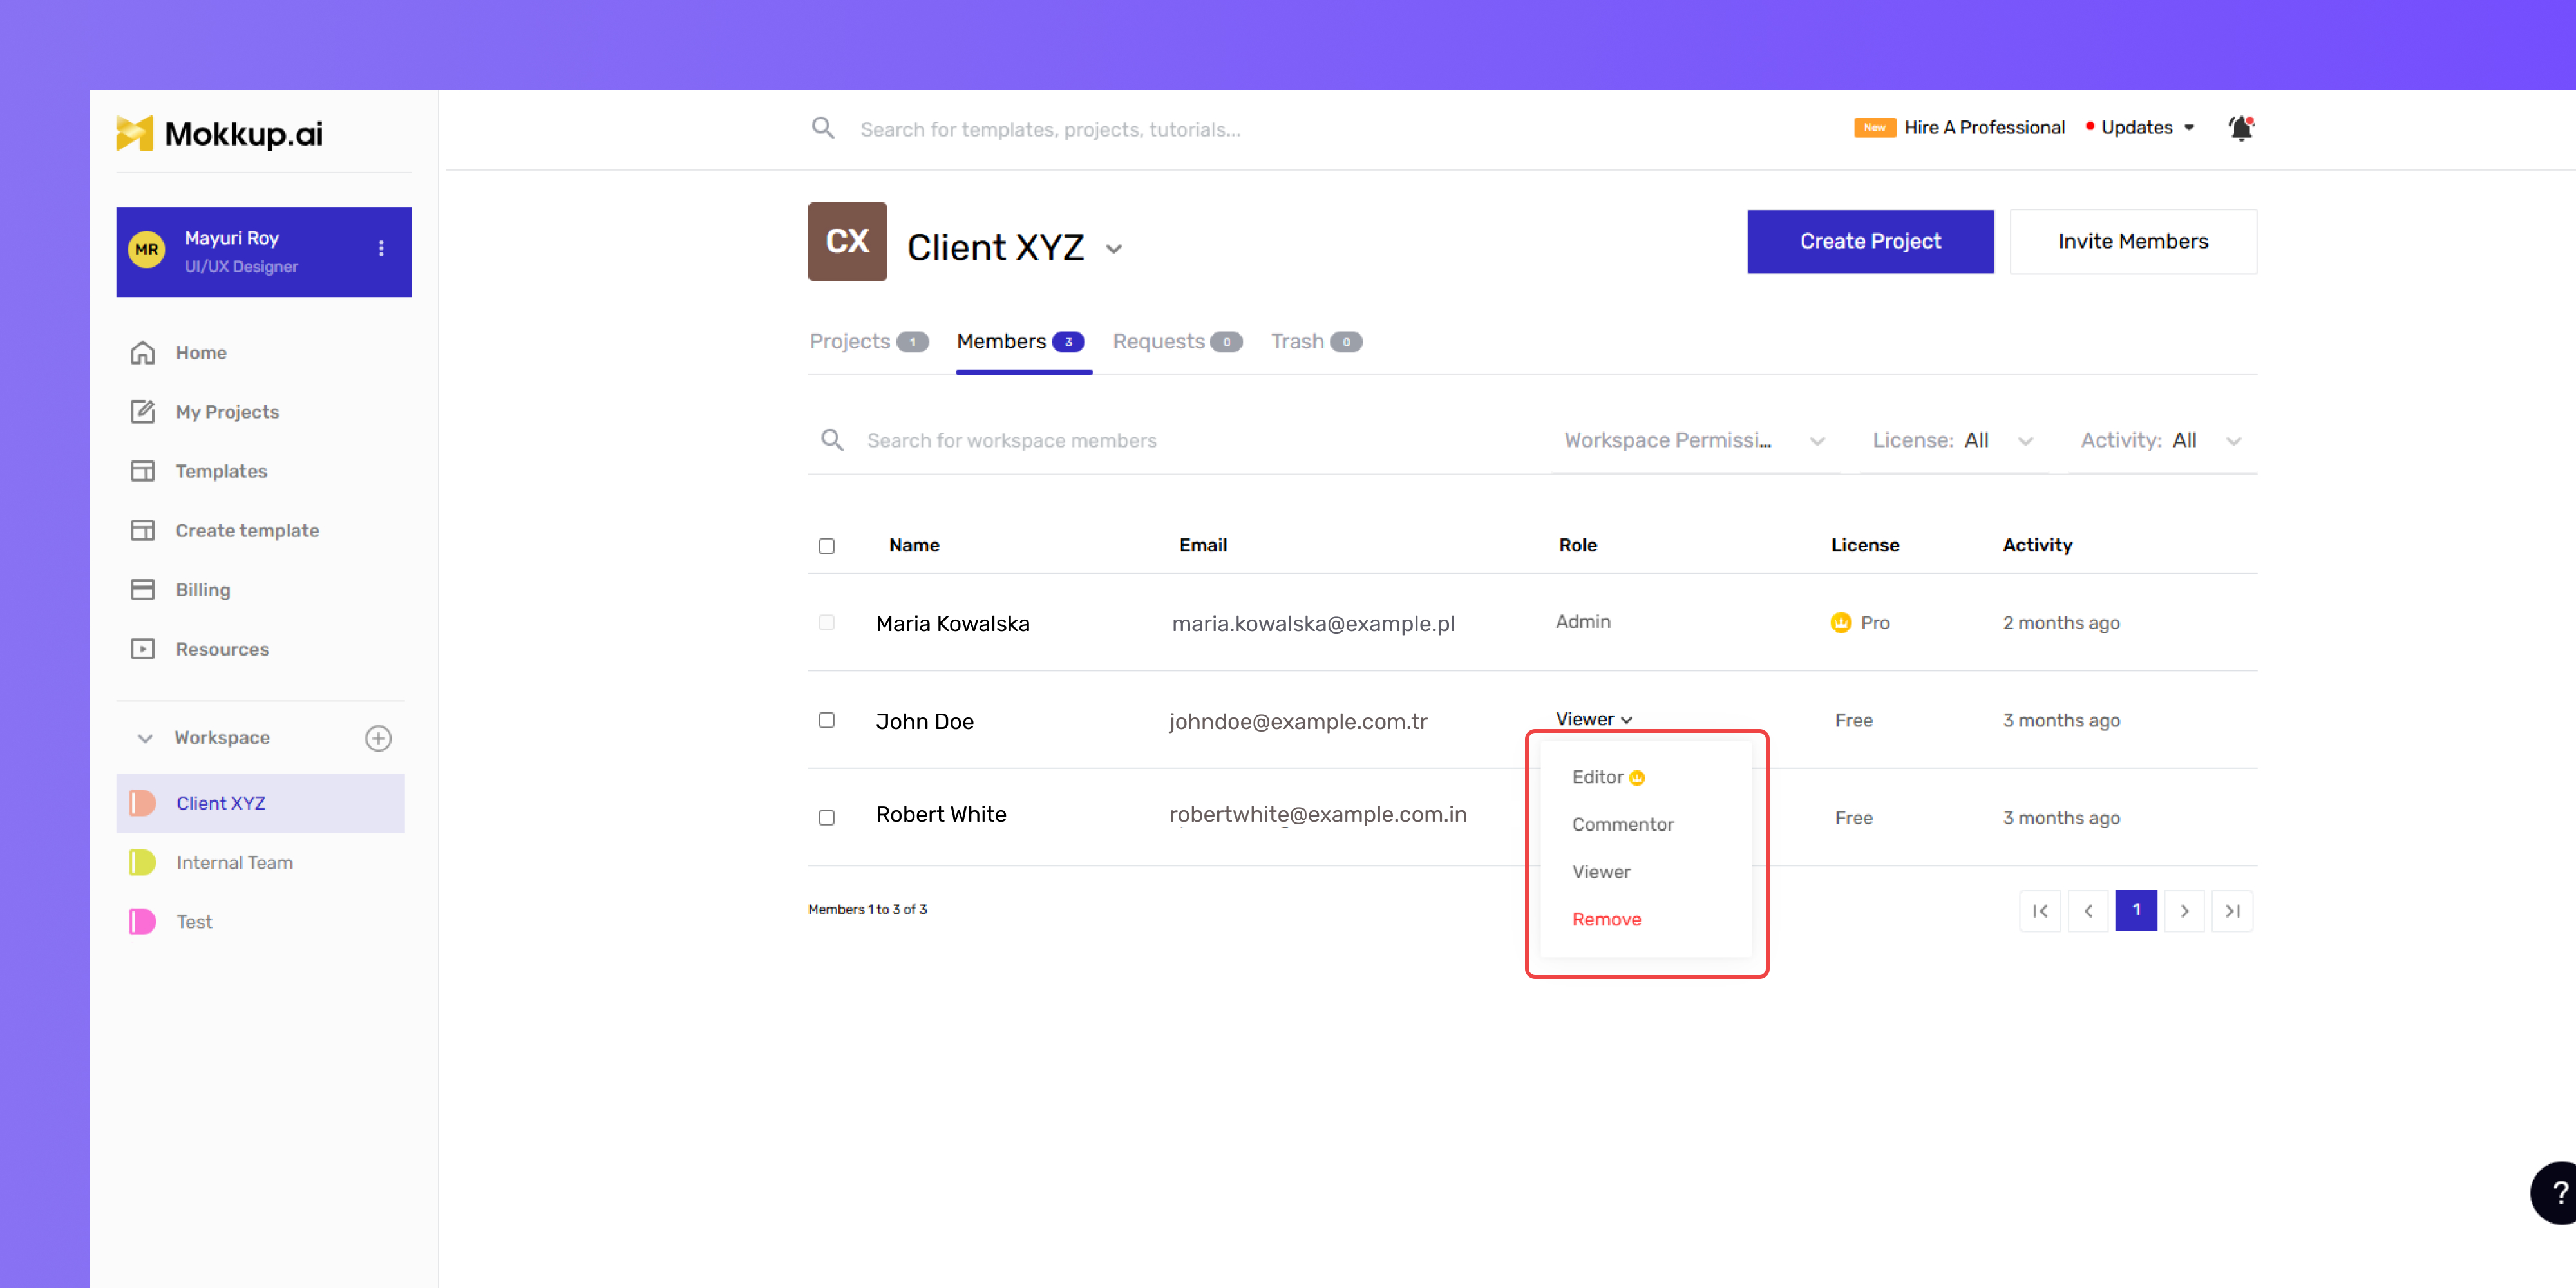
Task: Click the Test workspace pink icon
Action: tap(143, 922)
